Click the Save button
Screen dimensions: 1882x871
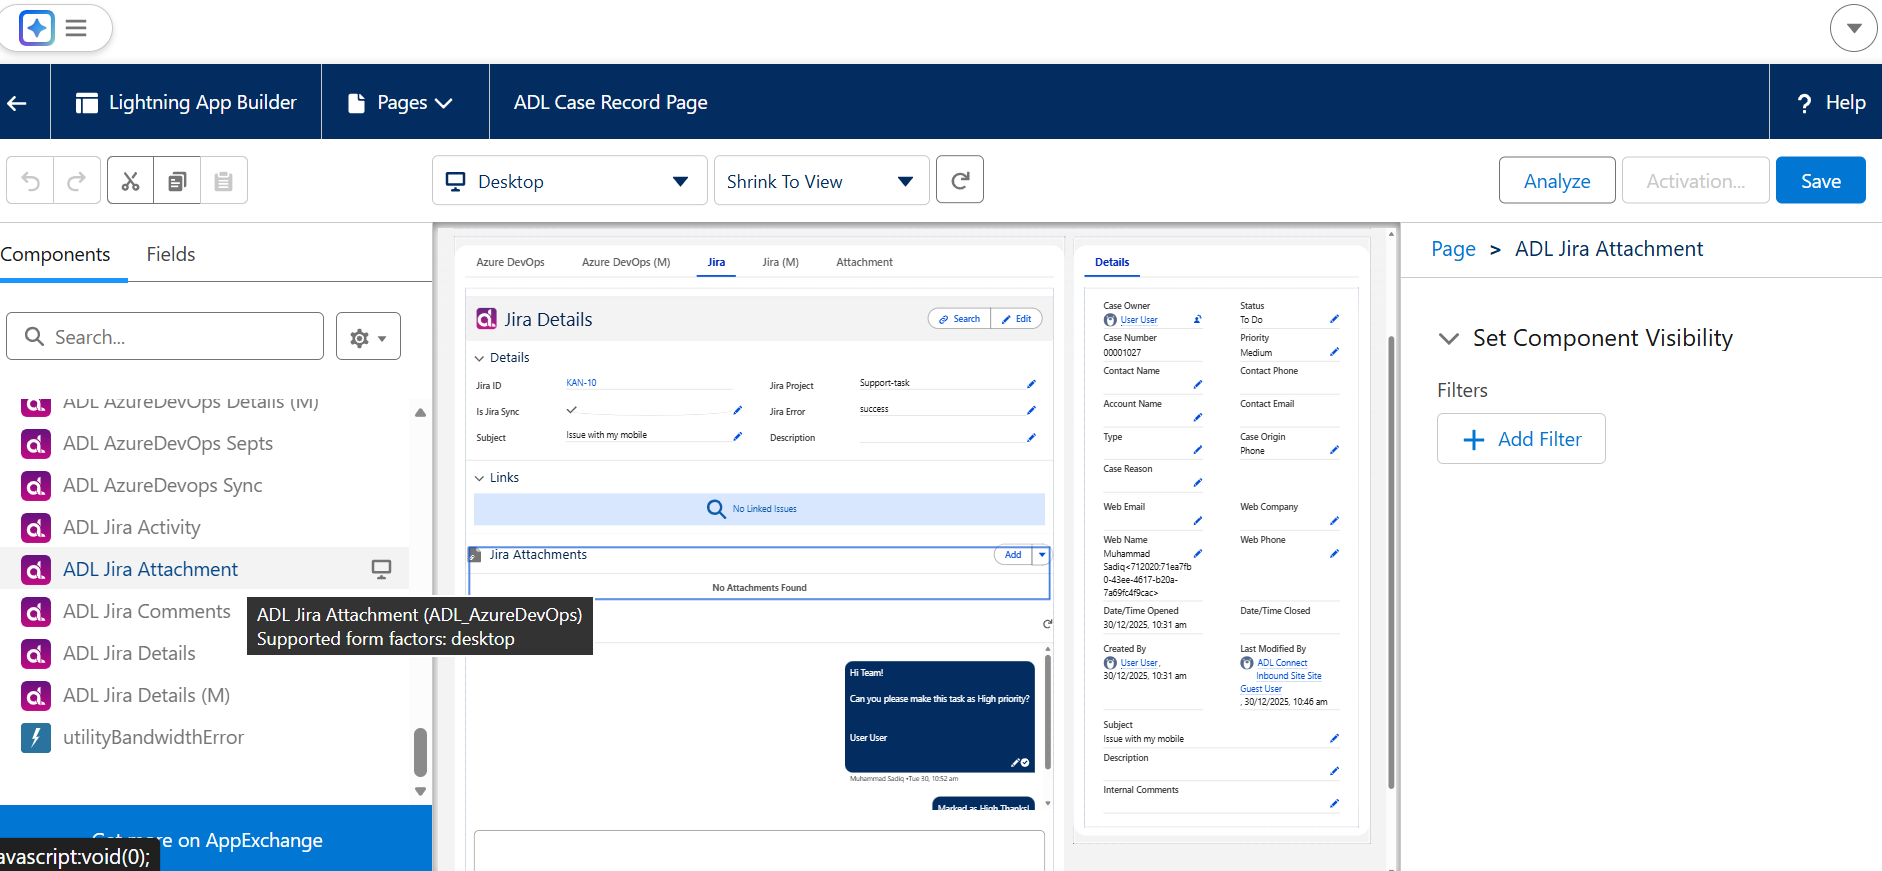pos(1820,180)
